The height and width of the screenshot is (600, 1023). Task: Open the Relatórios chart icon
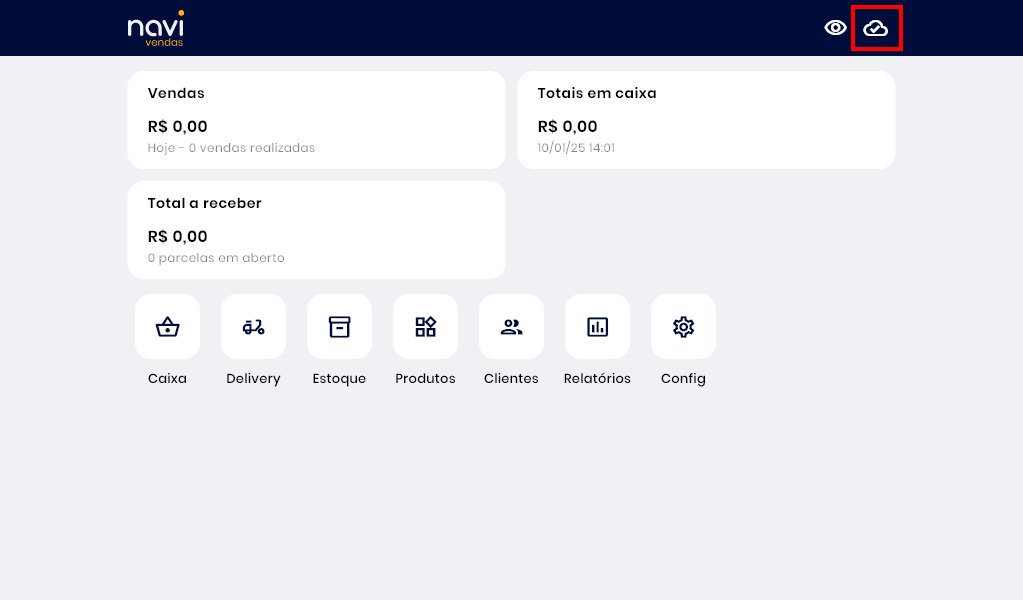[597, 327]
